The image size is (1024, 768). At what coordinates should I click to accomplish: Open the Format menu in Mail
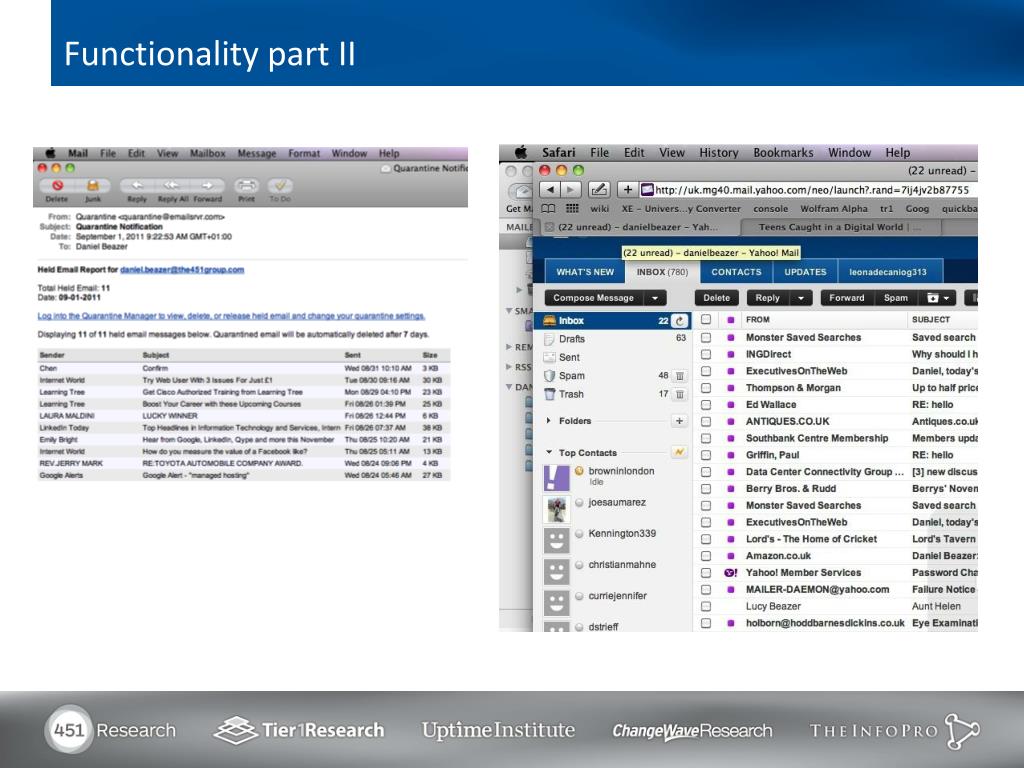click(x=304, y=153)
